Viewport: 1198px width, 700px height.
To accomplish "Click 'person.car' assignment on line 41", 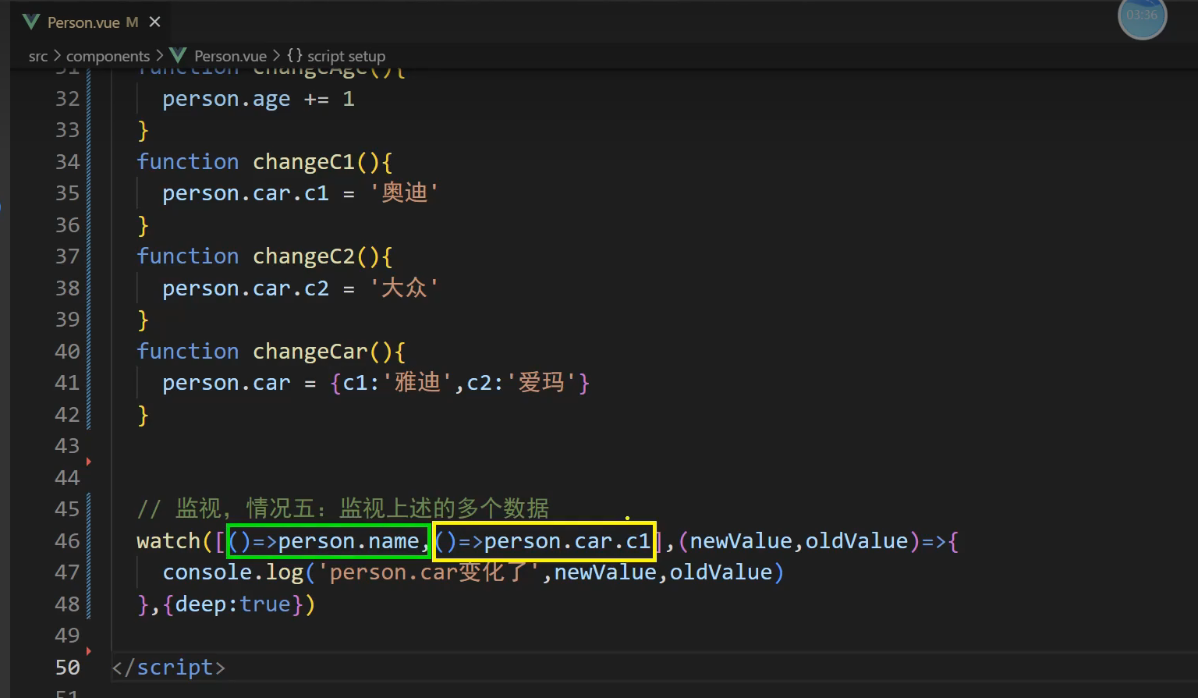I will (226, 384).
